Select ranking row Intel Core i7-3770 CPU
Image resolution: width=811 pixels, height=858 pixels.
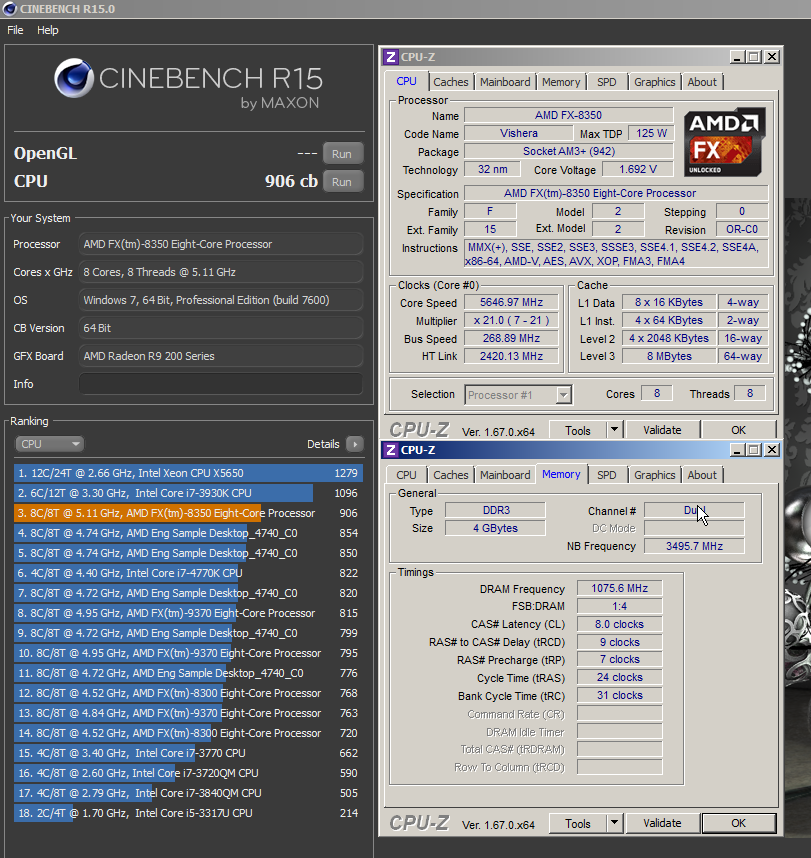[188, 753]
